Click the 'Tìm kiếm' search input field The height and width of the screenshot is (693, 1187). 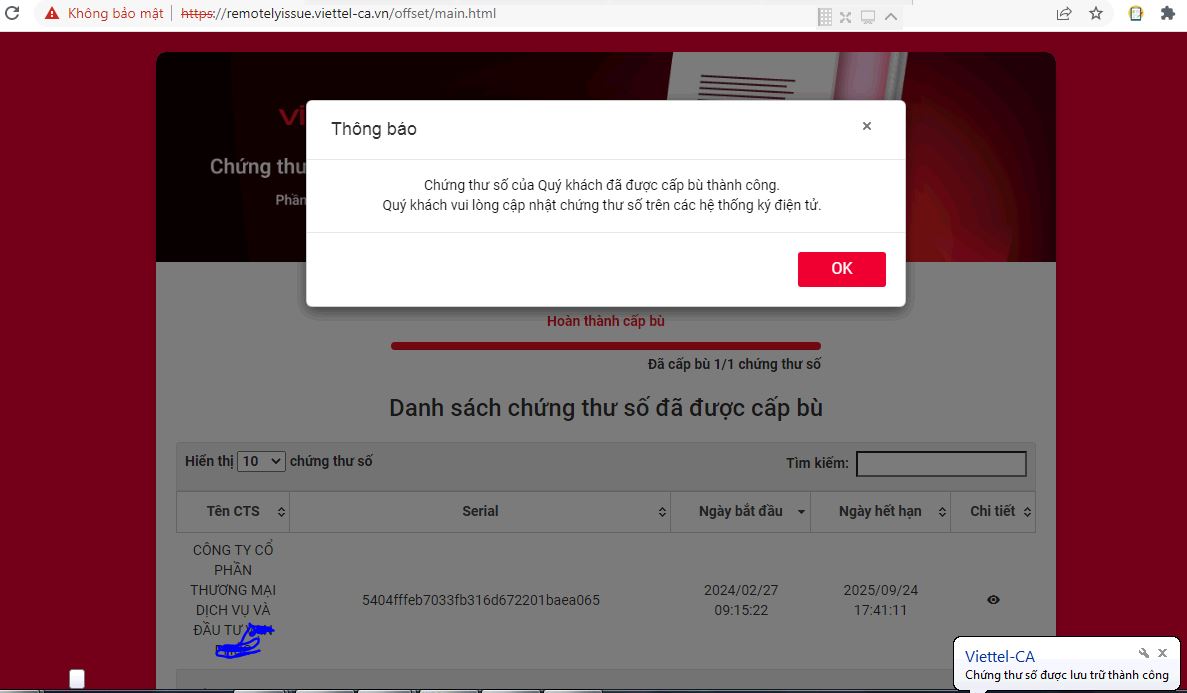click(x=941, y=464)
